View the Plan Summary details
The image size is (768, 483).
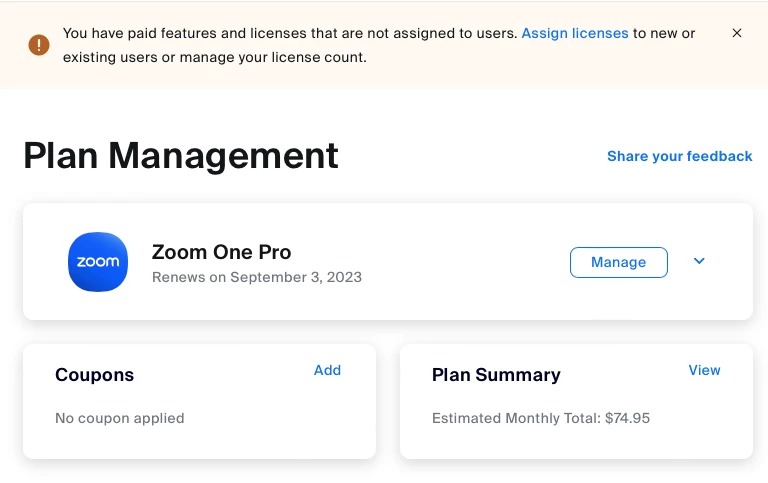click(704, 370)
